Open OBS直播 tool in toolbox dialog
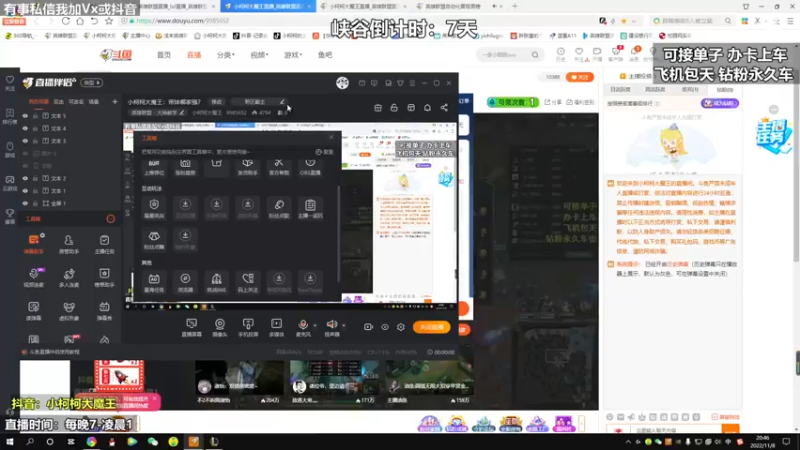The height and width of the screenshot is (450, 800). point(310,167)
